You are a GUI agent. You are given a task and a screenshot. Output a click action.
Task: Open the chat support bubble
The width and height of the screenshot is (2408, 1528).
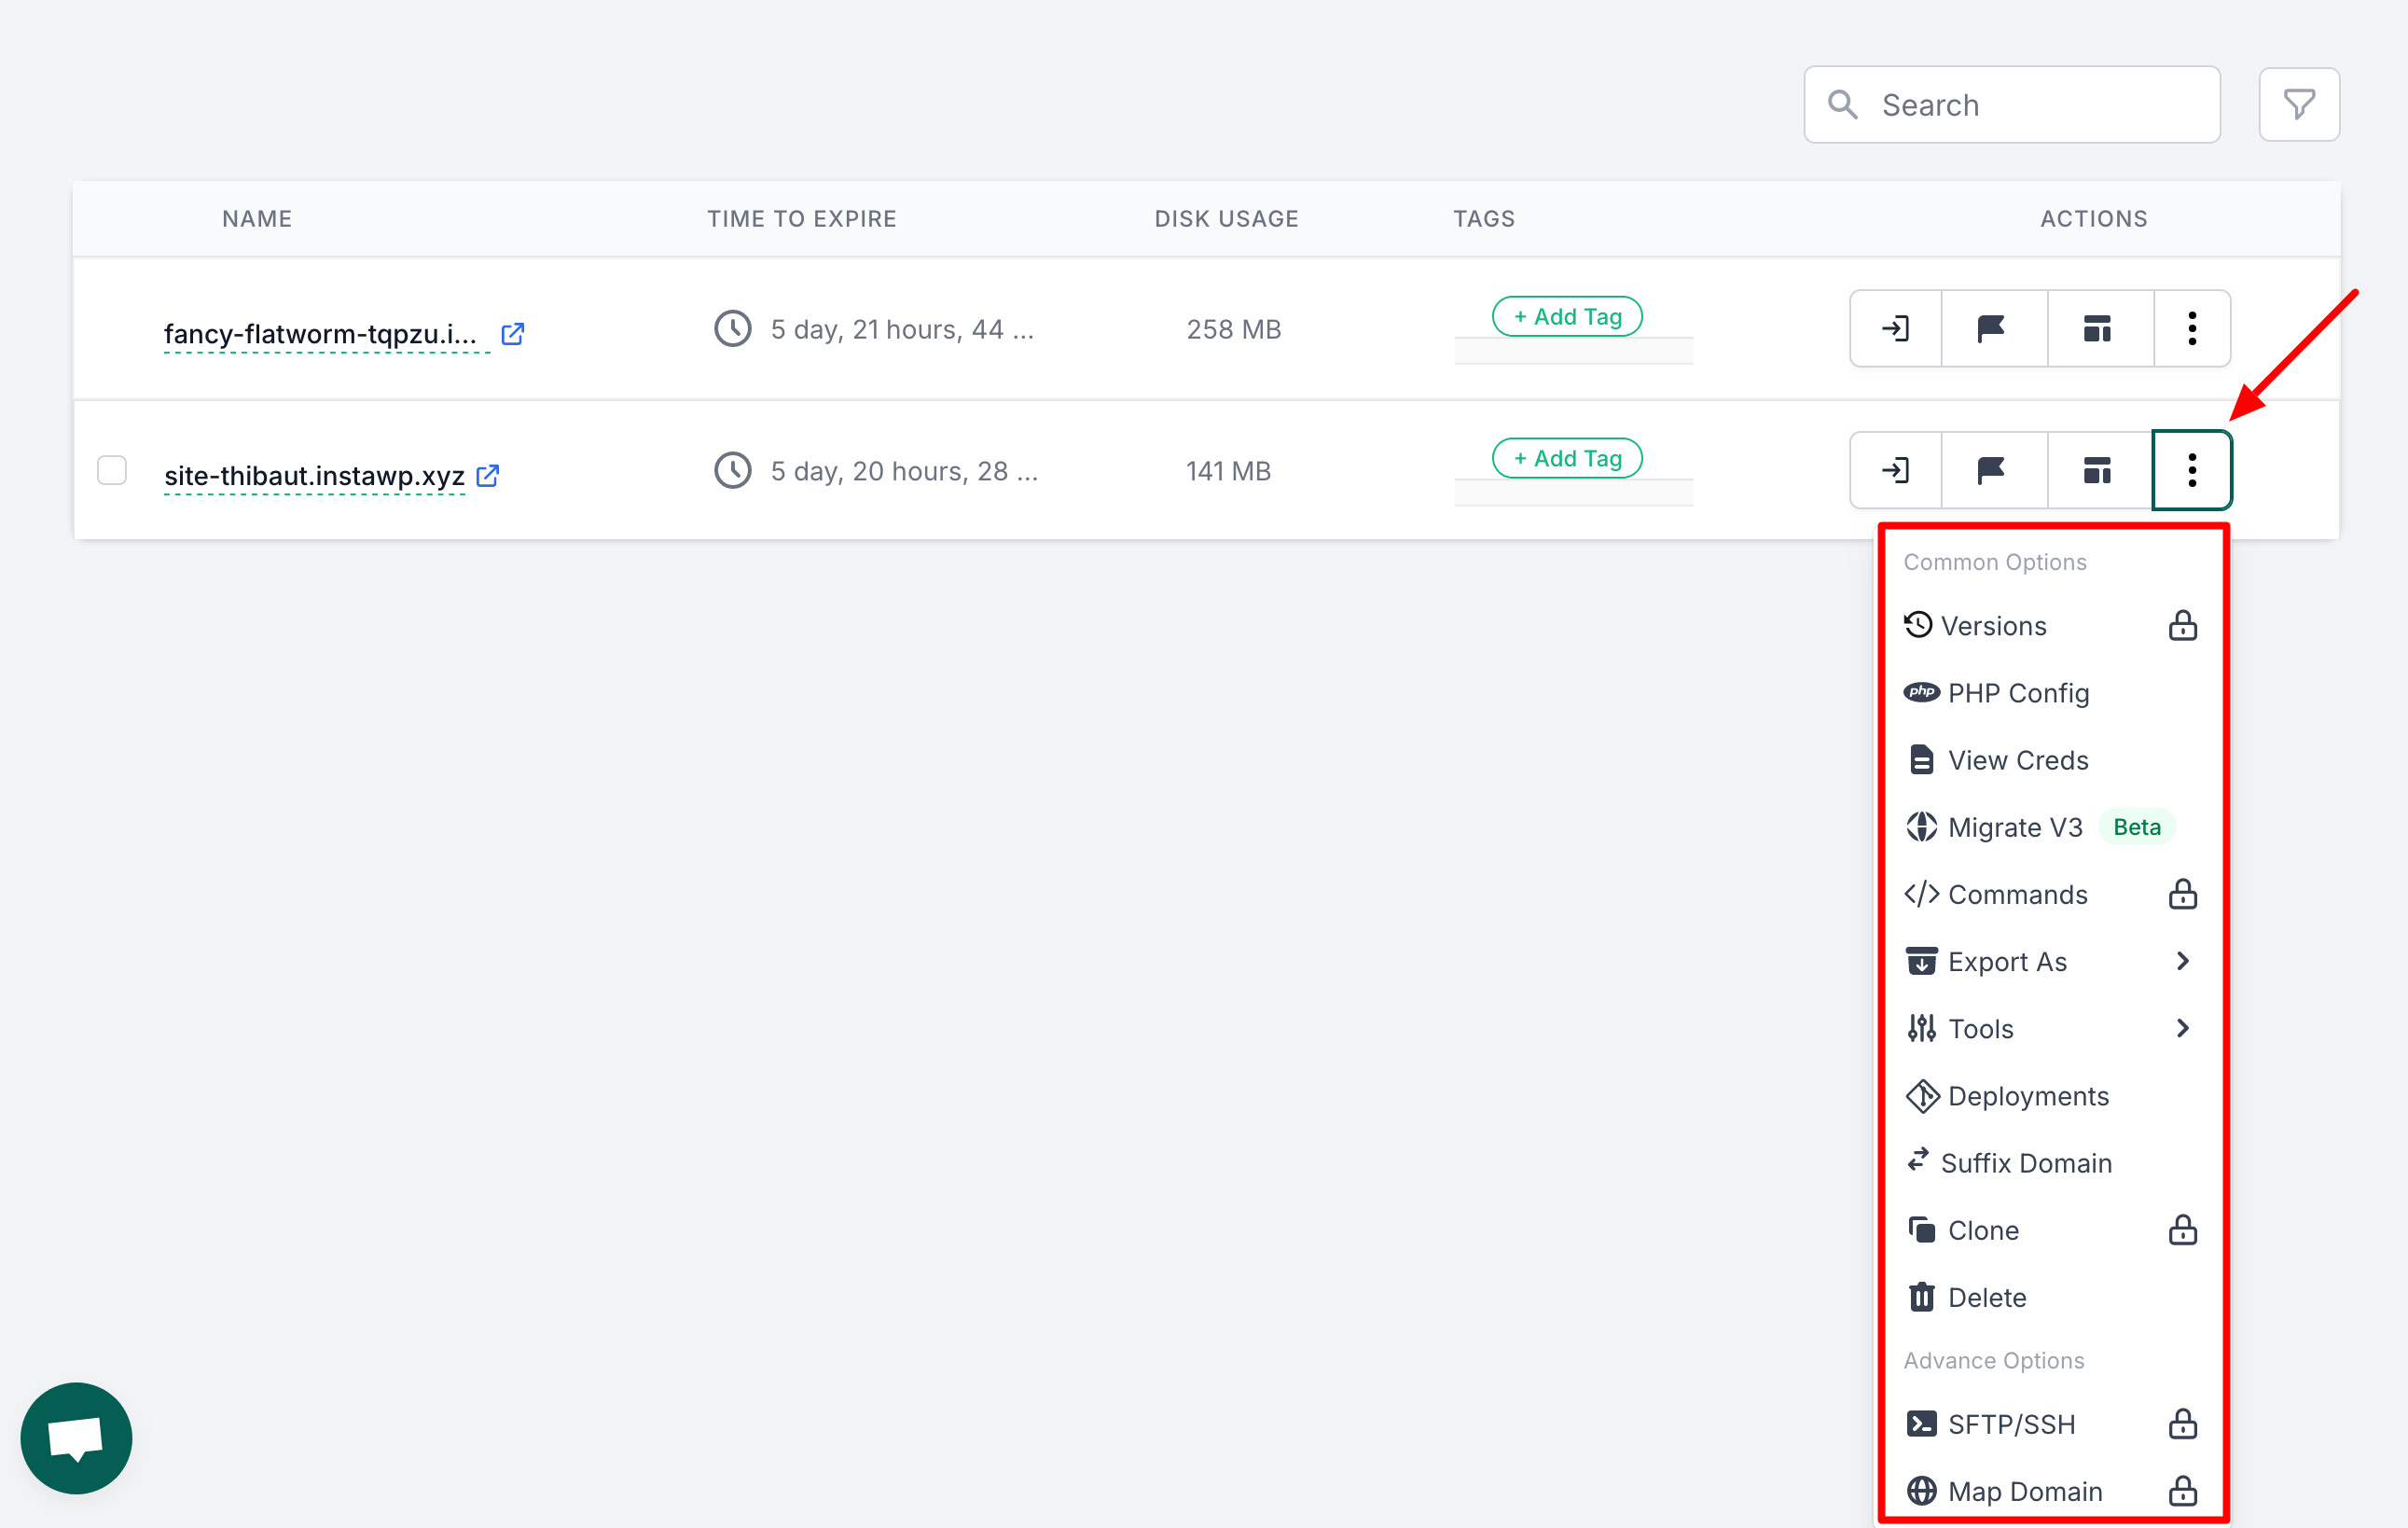[x=76, y=1437]
